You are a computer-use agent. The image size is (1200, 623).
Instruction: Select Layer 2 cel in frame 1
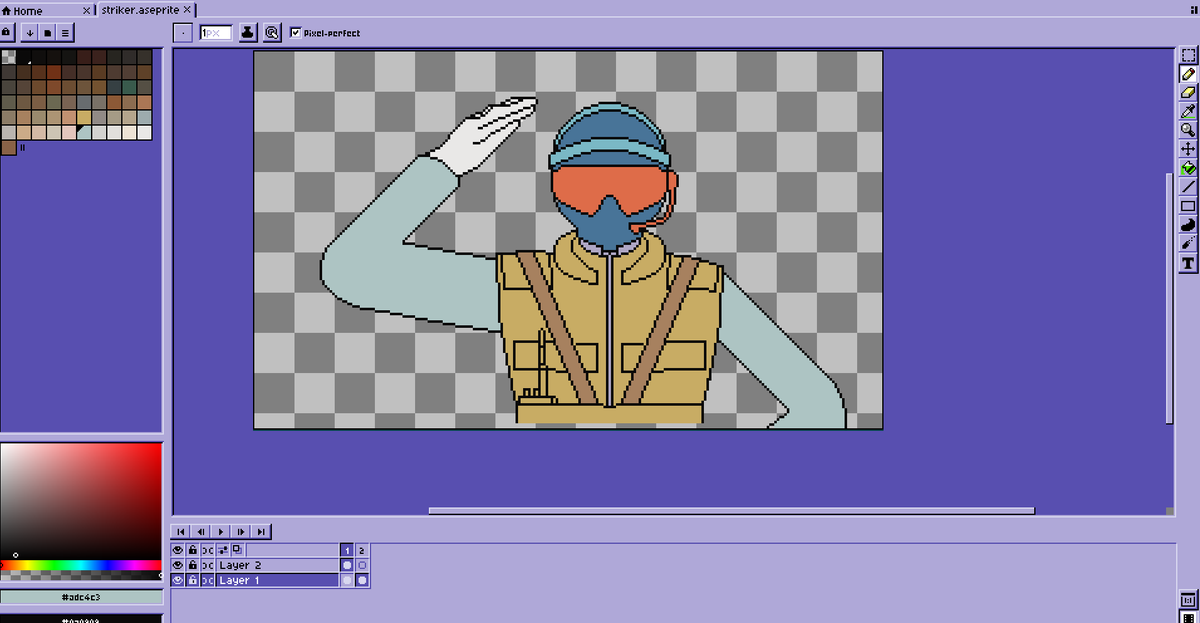tap(347, 565)
